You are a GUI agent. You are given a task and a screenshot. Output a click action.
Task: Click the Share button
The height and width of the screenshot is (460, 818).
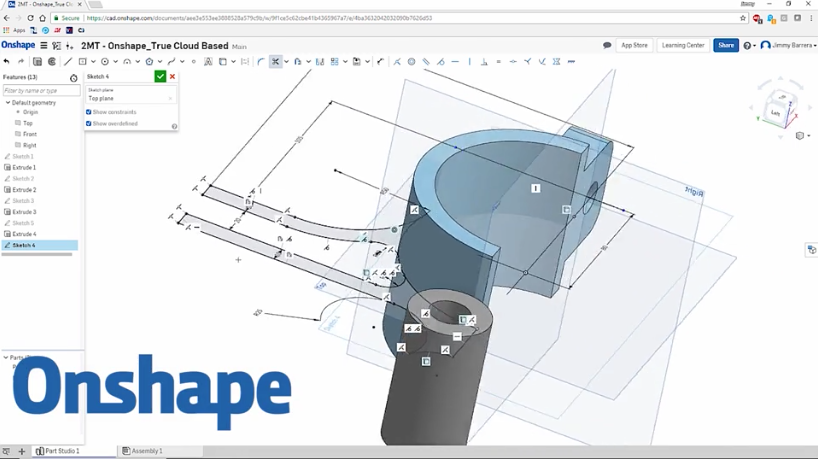click(x=725, y=46)
